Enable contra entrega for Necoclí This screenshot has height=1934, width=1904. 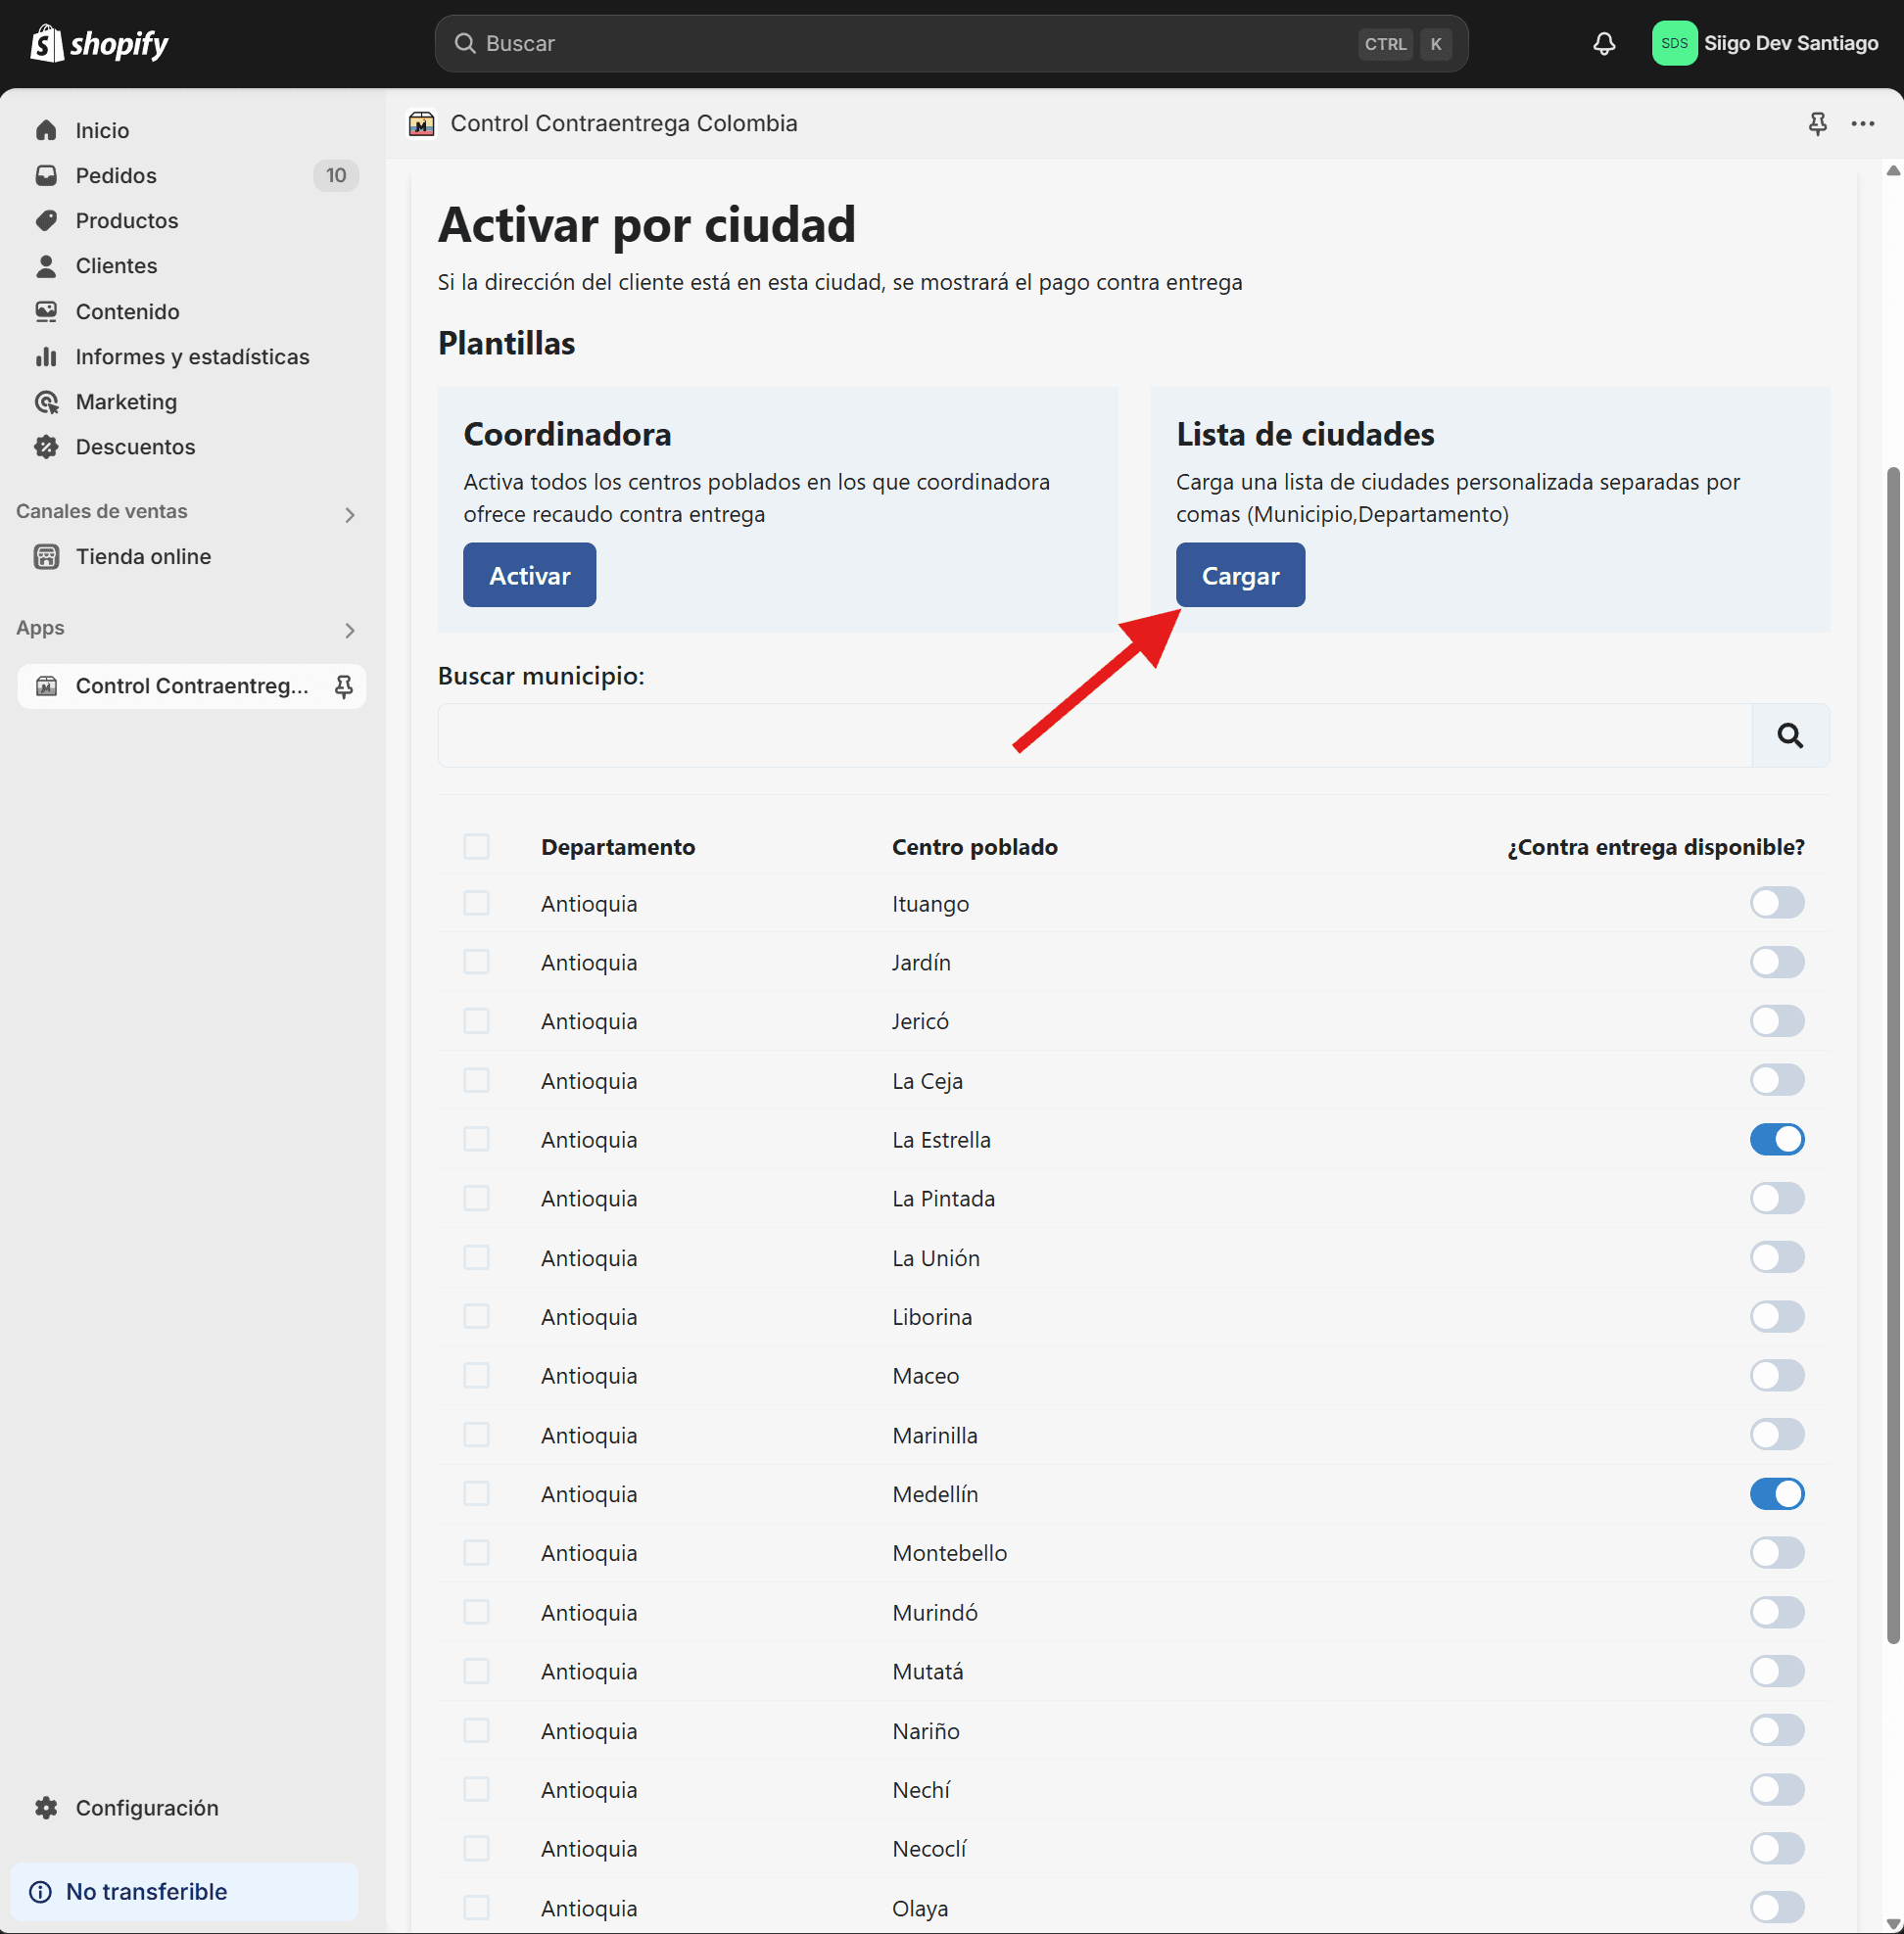[1777, 1848]
